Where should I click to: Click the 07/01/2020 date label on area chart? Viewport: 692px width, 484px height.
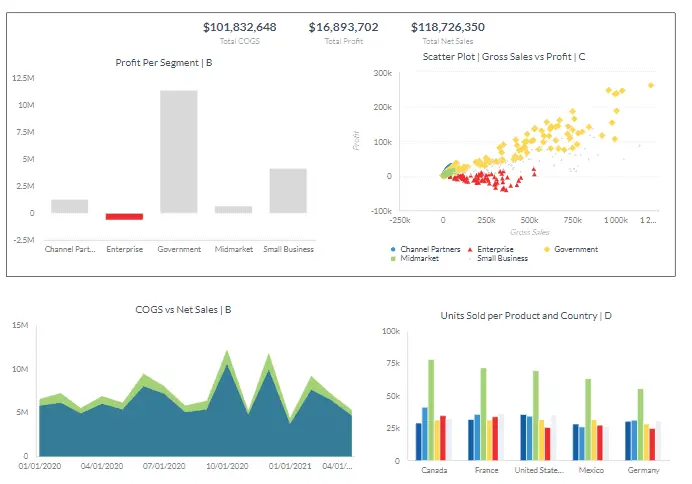(x=164, y=466)
